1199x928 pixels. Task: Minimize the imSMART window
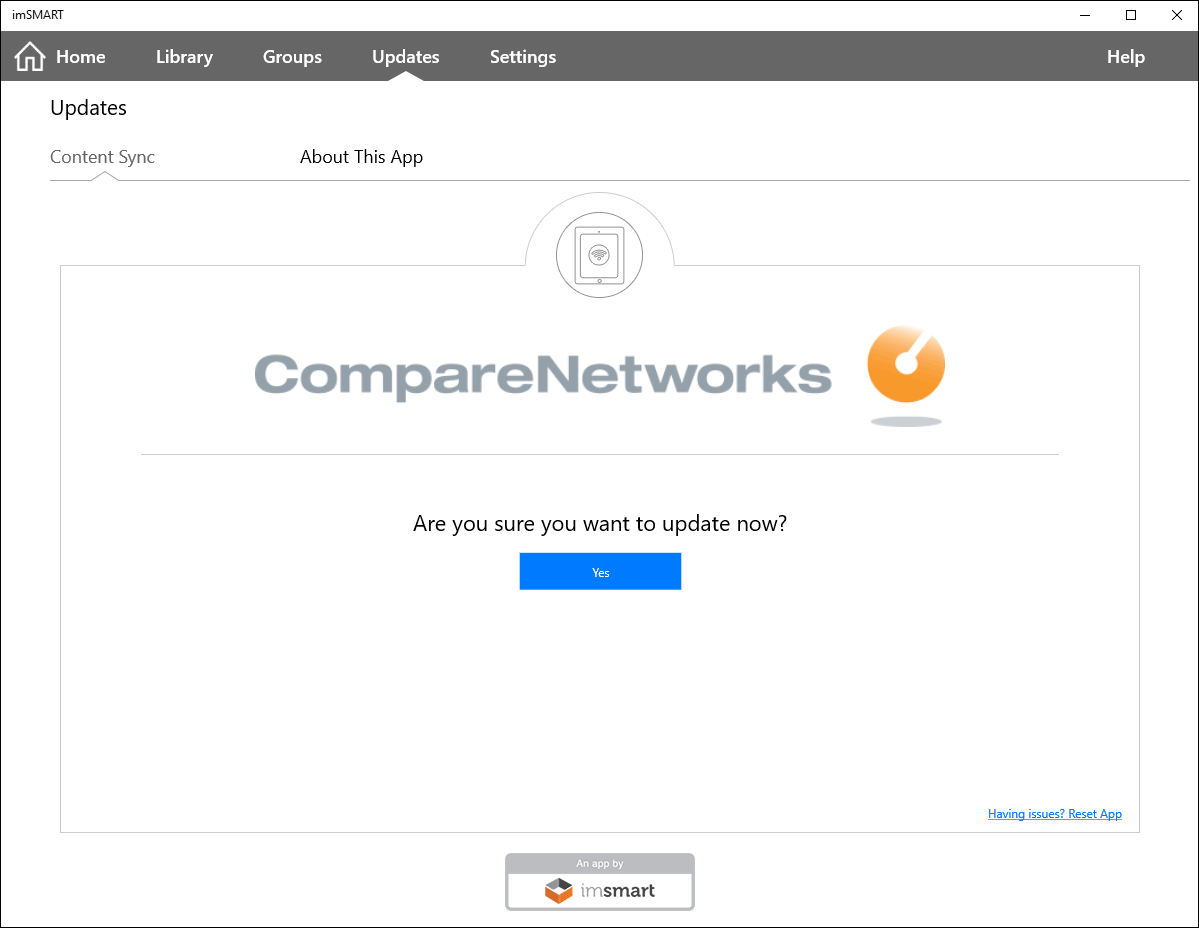click(x=1084, y=15)
